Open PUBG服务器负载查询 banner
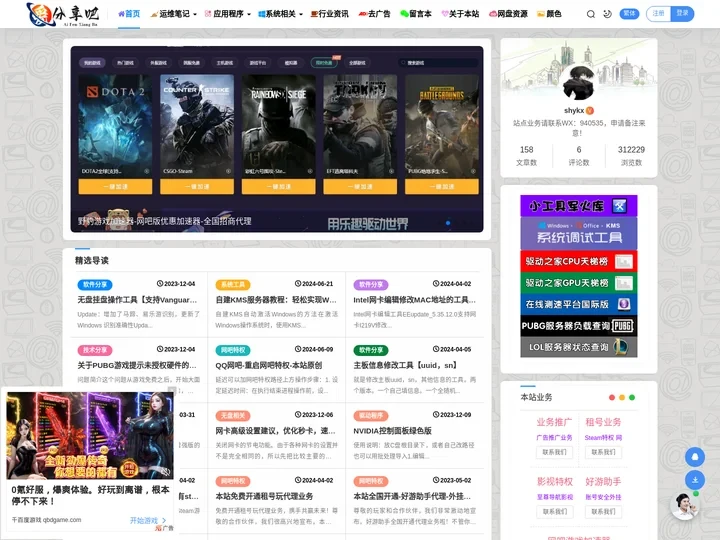This screenshot has height=540, width=720. [579, 326]
